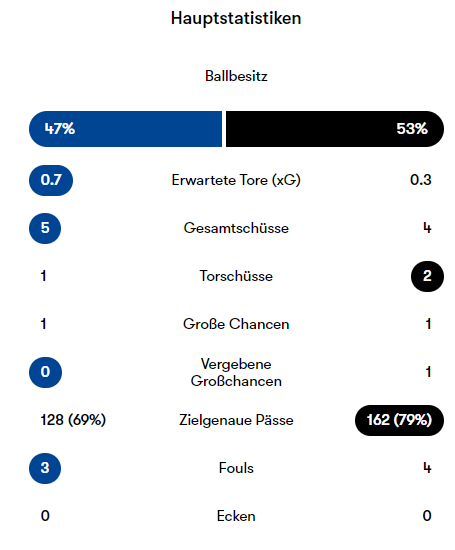Click the blue 0.7 xG badge

(51, 180)
